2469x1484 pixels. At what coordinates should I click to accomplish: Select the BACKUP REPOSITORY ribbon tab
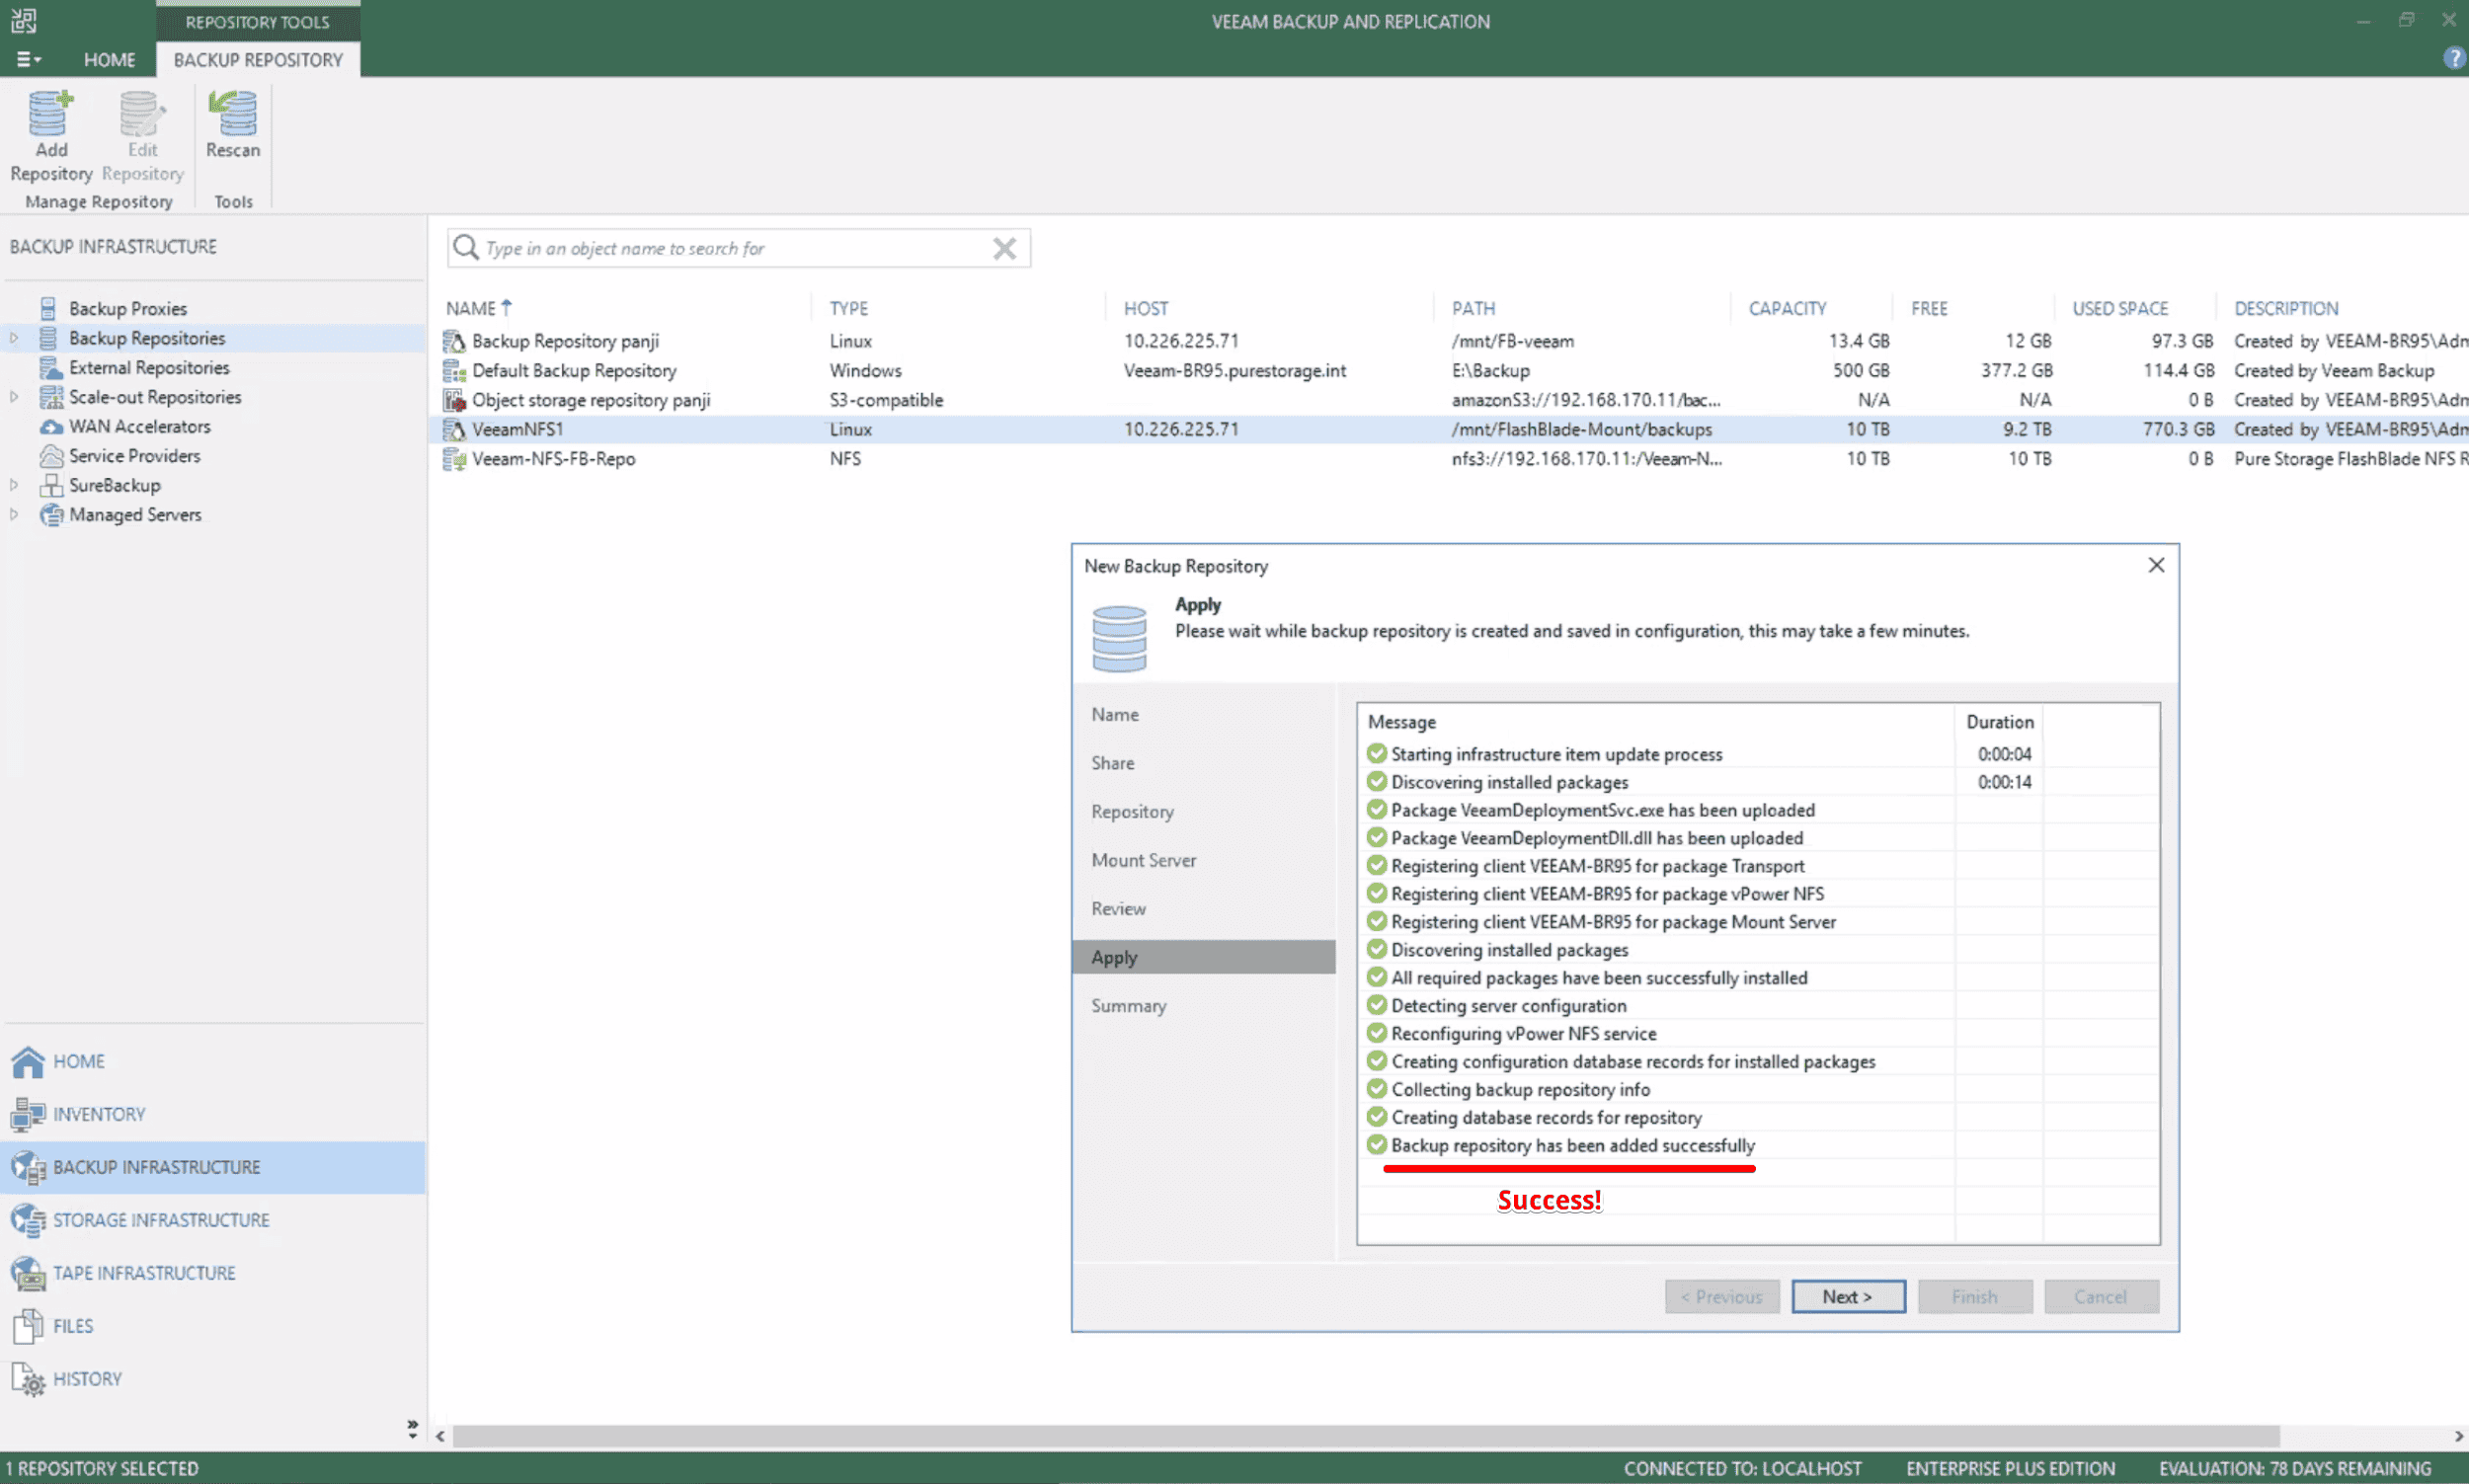(x=258, y=60)
